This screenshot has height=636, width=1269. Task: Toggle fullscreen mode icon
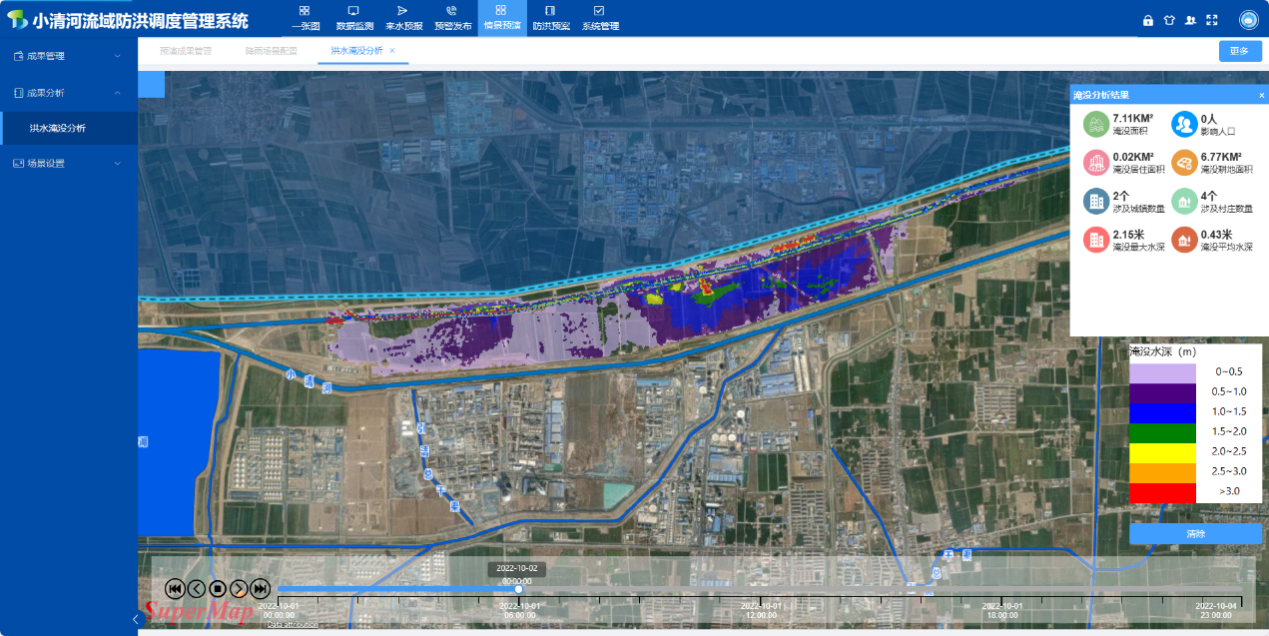click(x=1211, y=20)
